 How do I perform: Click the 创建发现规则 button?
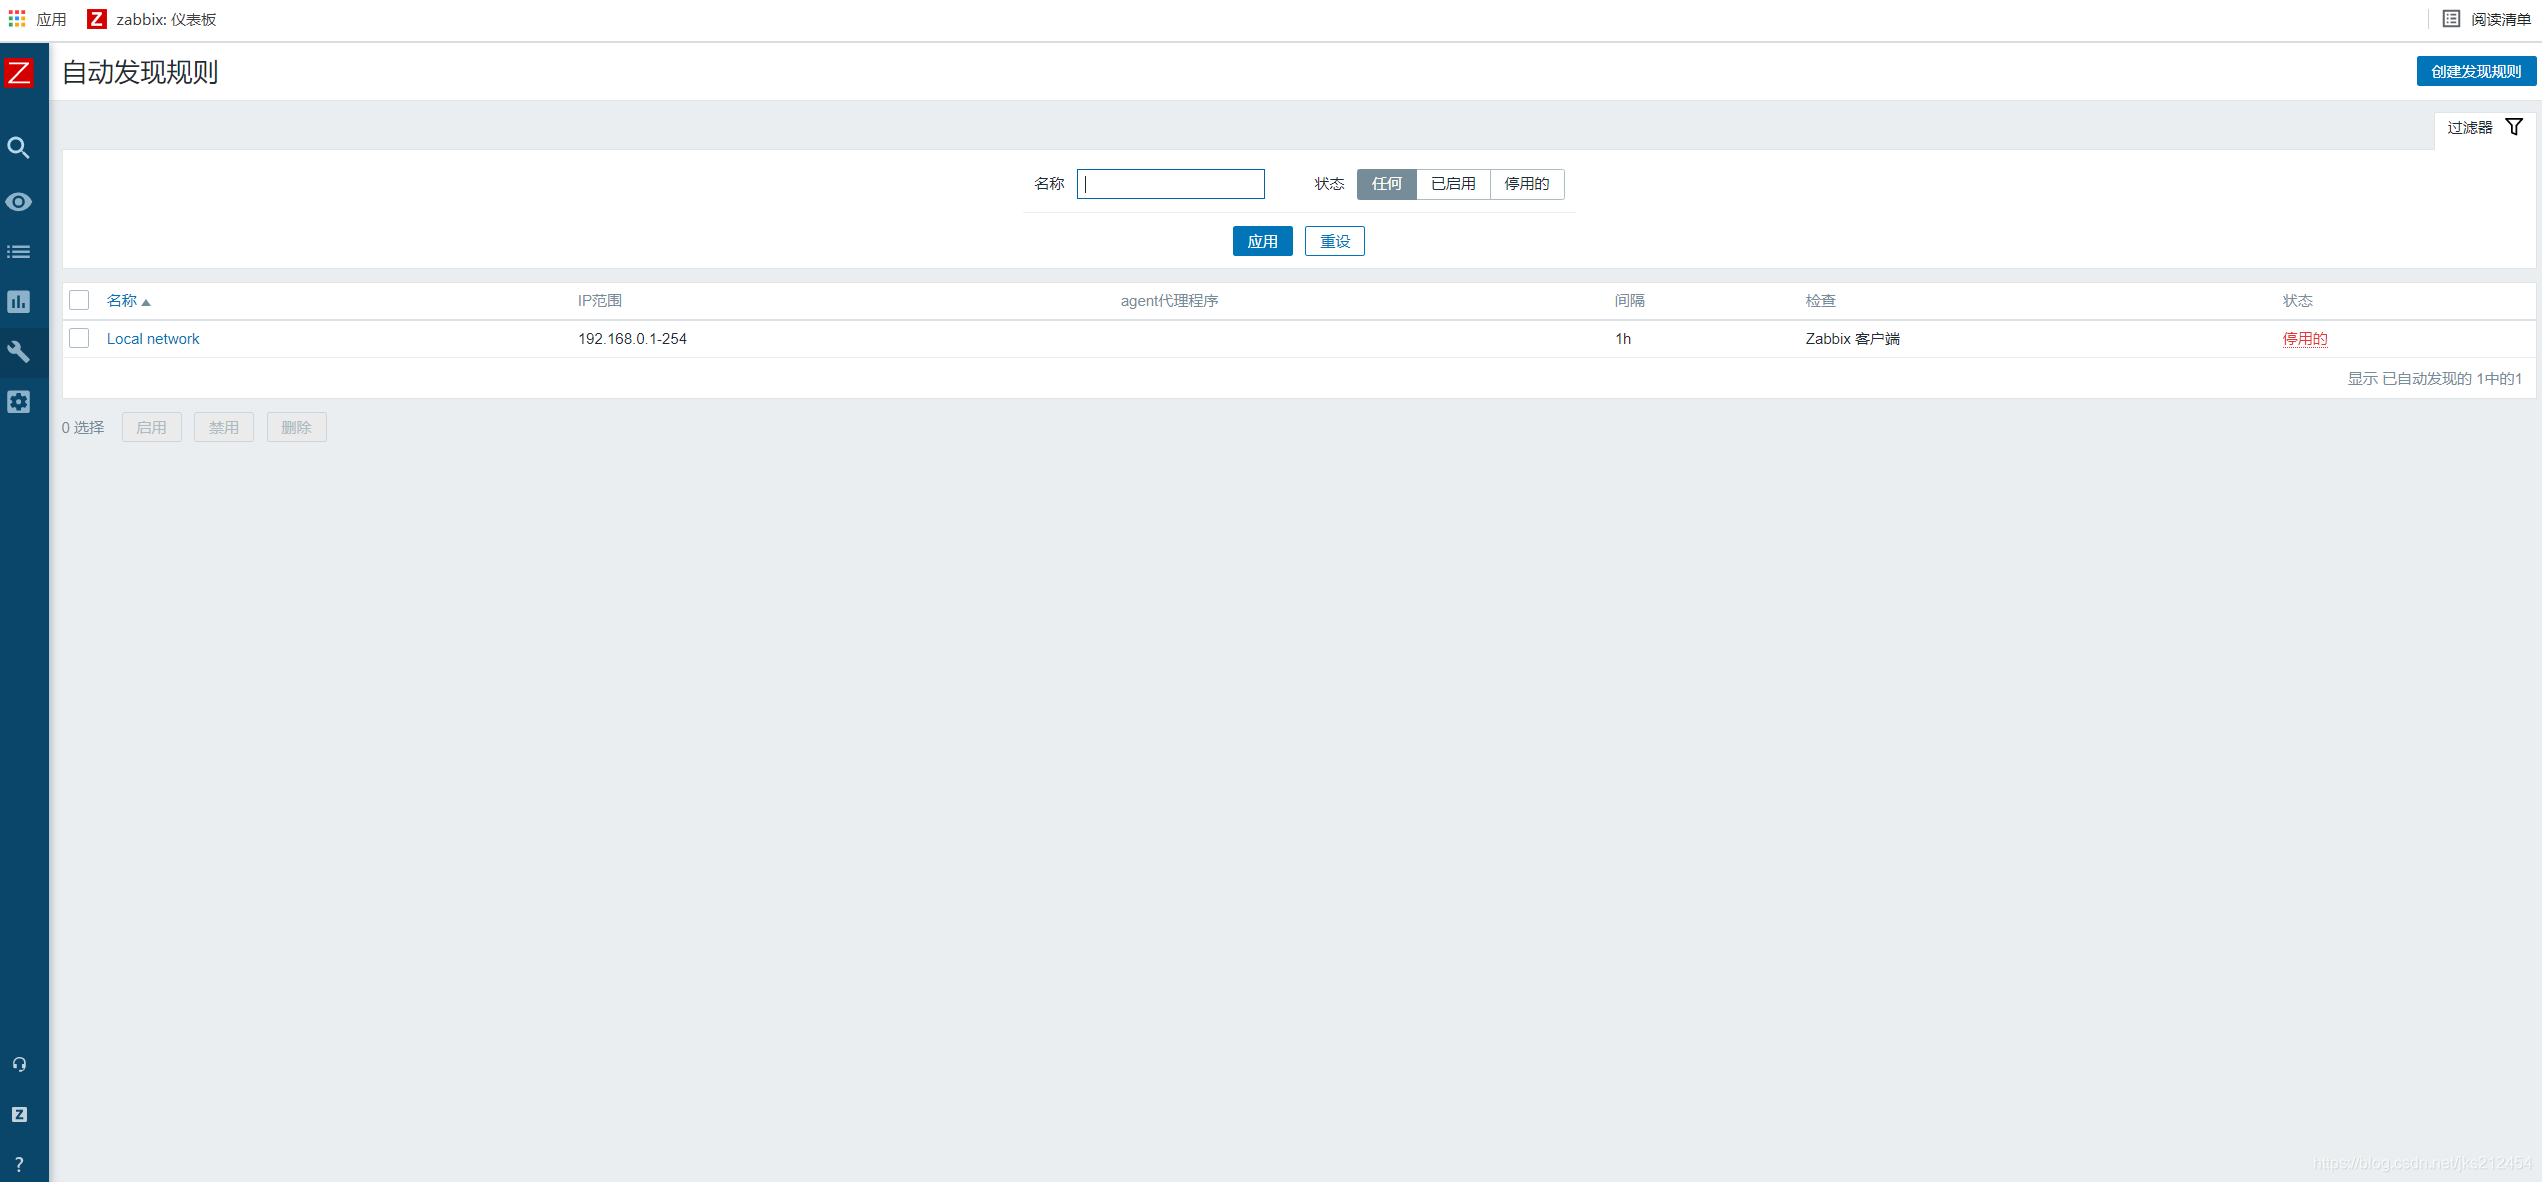[2475, 71]
